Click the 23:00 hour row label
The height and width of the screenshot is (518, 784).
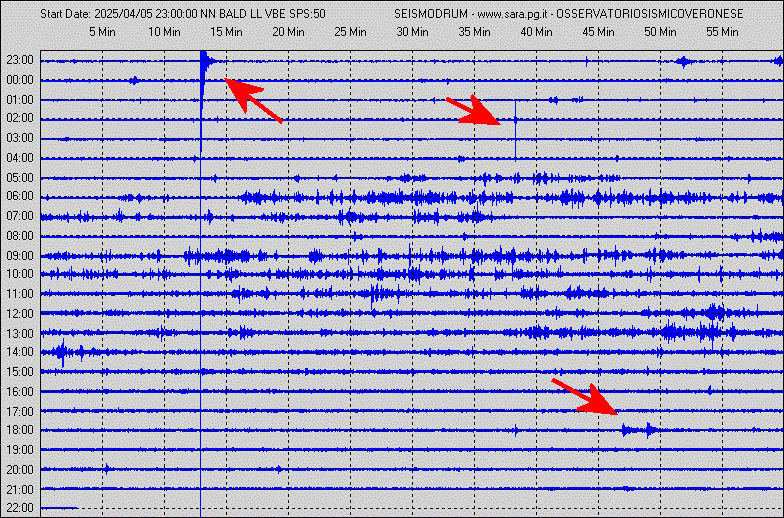[x=20, y=60]
